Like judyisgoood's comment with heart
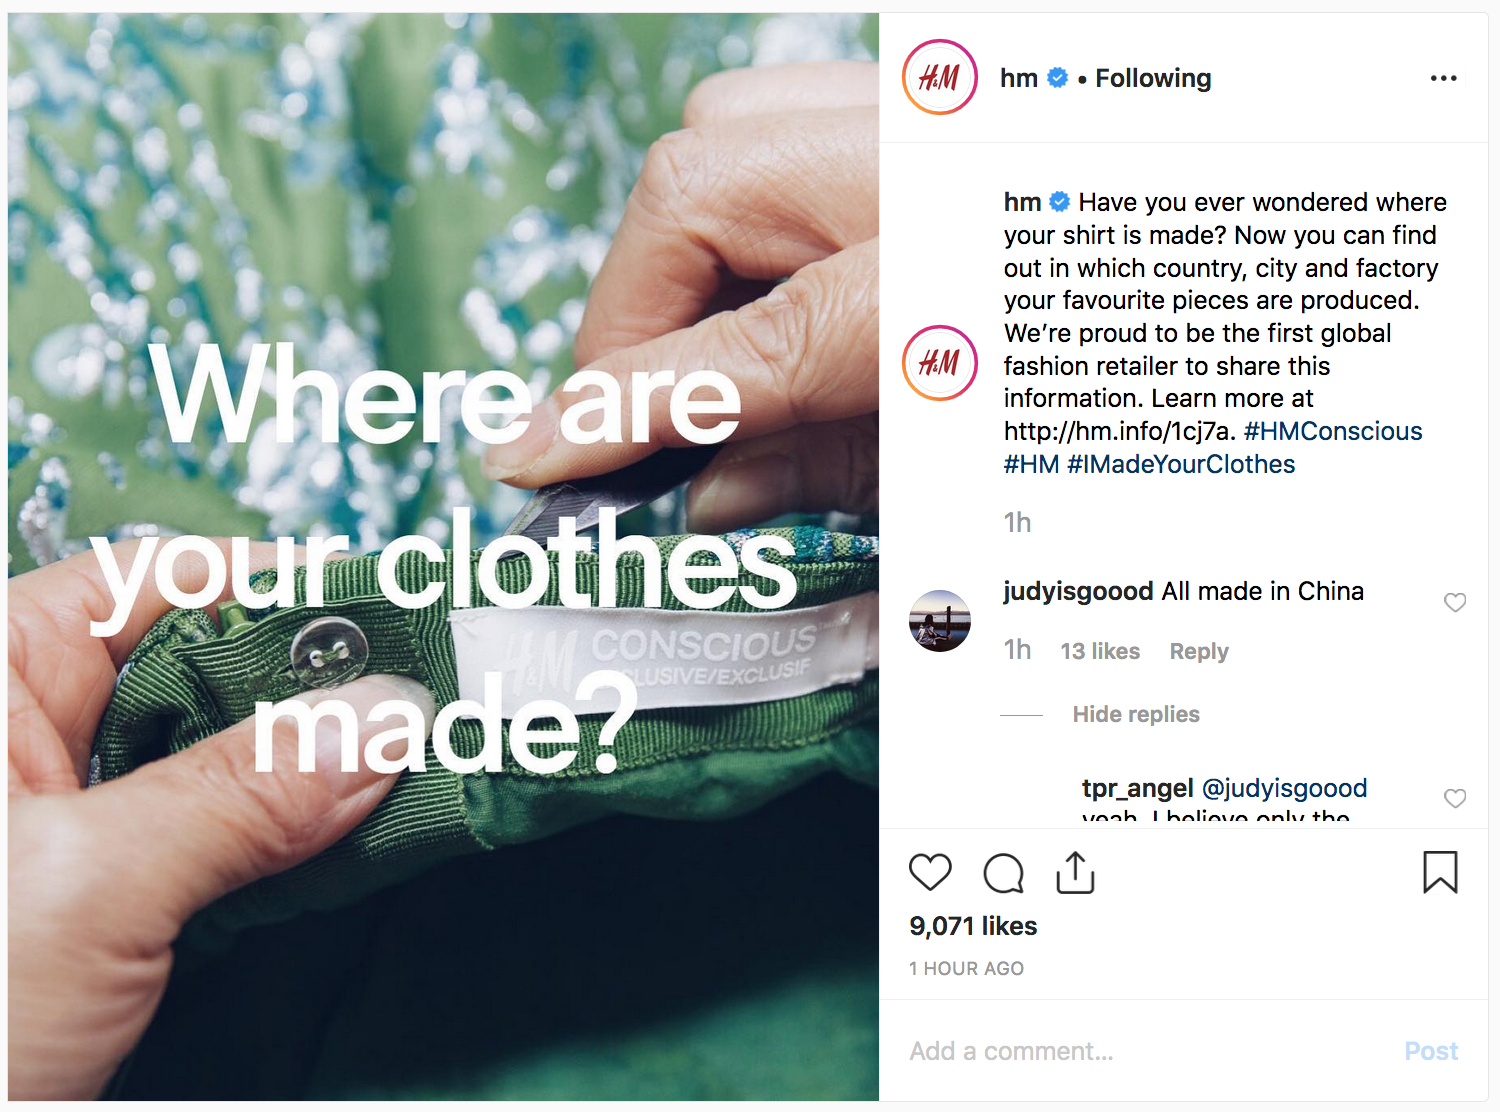 pos(1455,602)
